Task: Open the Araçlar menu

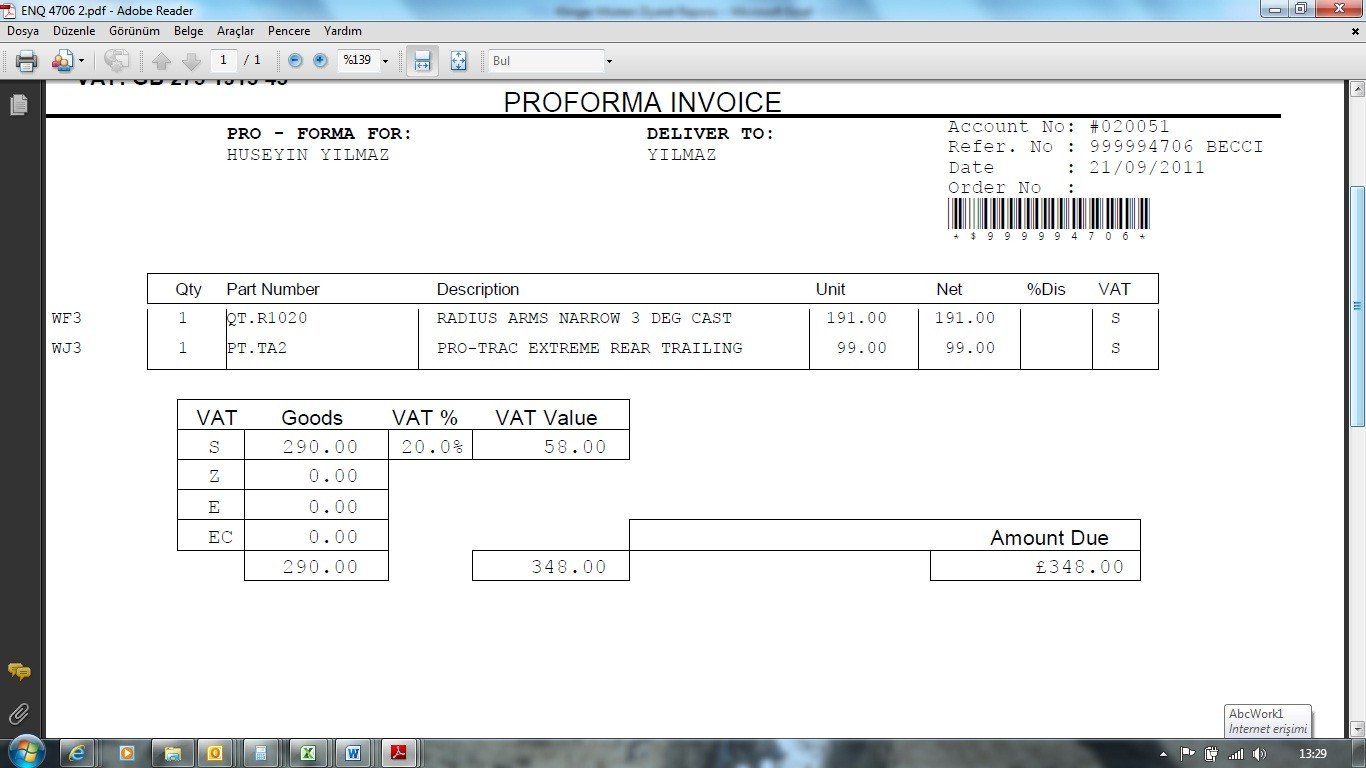Action: (x=236, y=31)
